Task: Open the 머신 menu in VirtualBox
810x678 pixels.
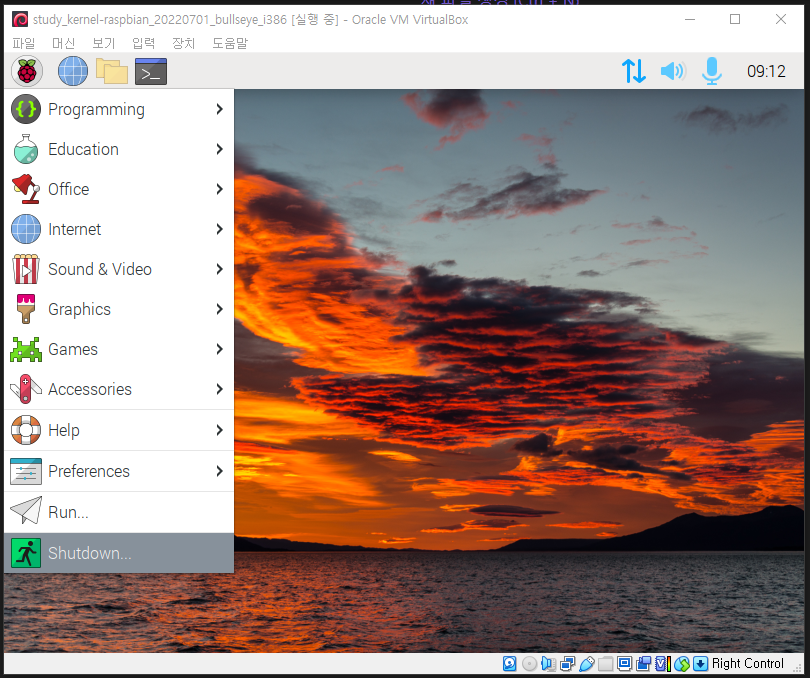Action: pos(63,43)
